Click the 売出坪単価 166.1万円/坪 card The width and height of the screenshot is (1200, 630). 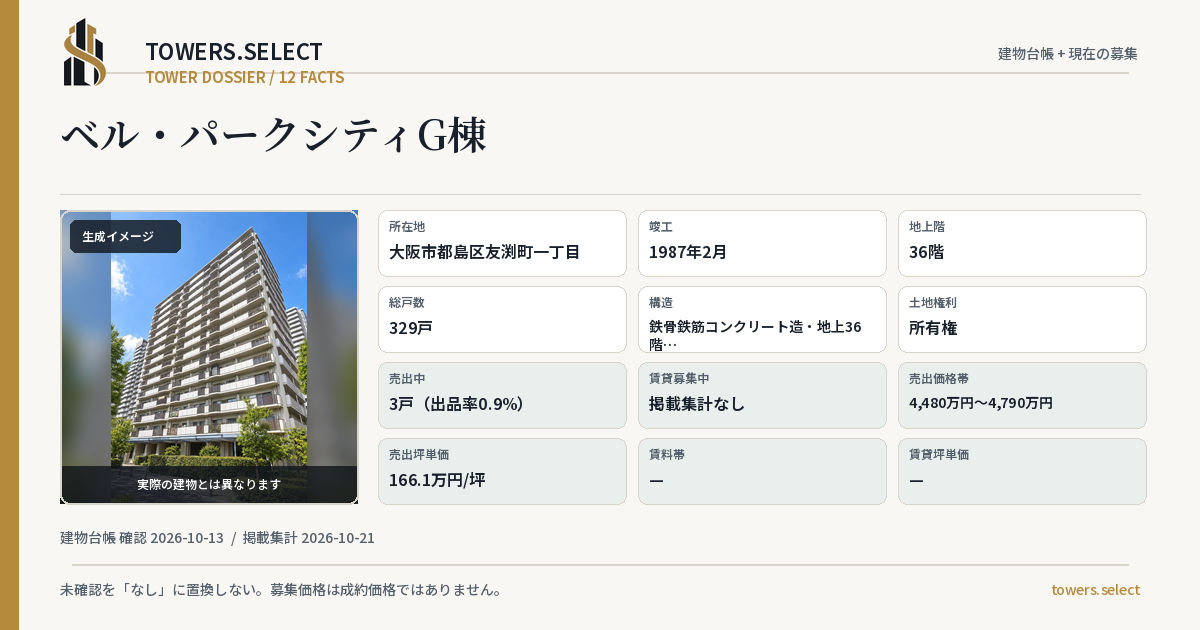pyautogui.click(x=502, y=471)
